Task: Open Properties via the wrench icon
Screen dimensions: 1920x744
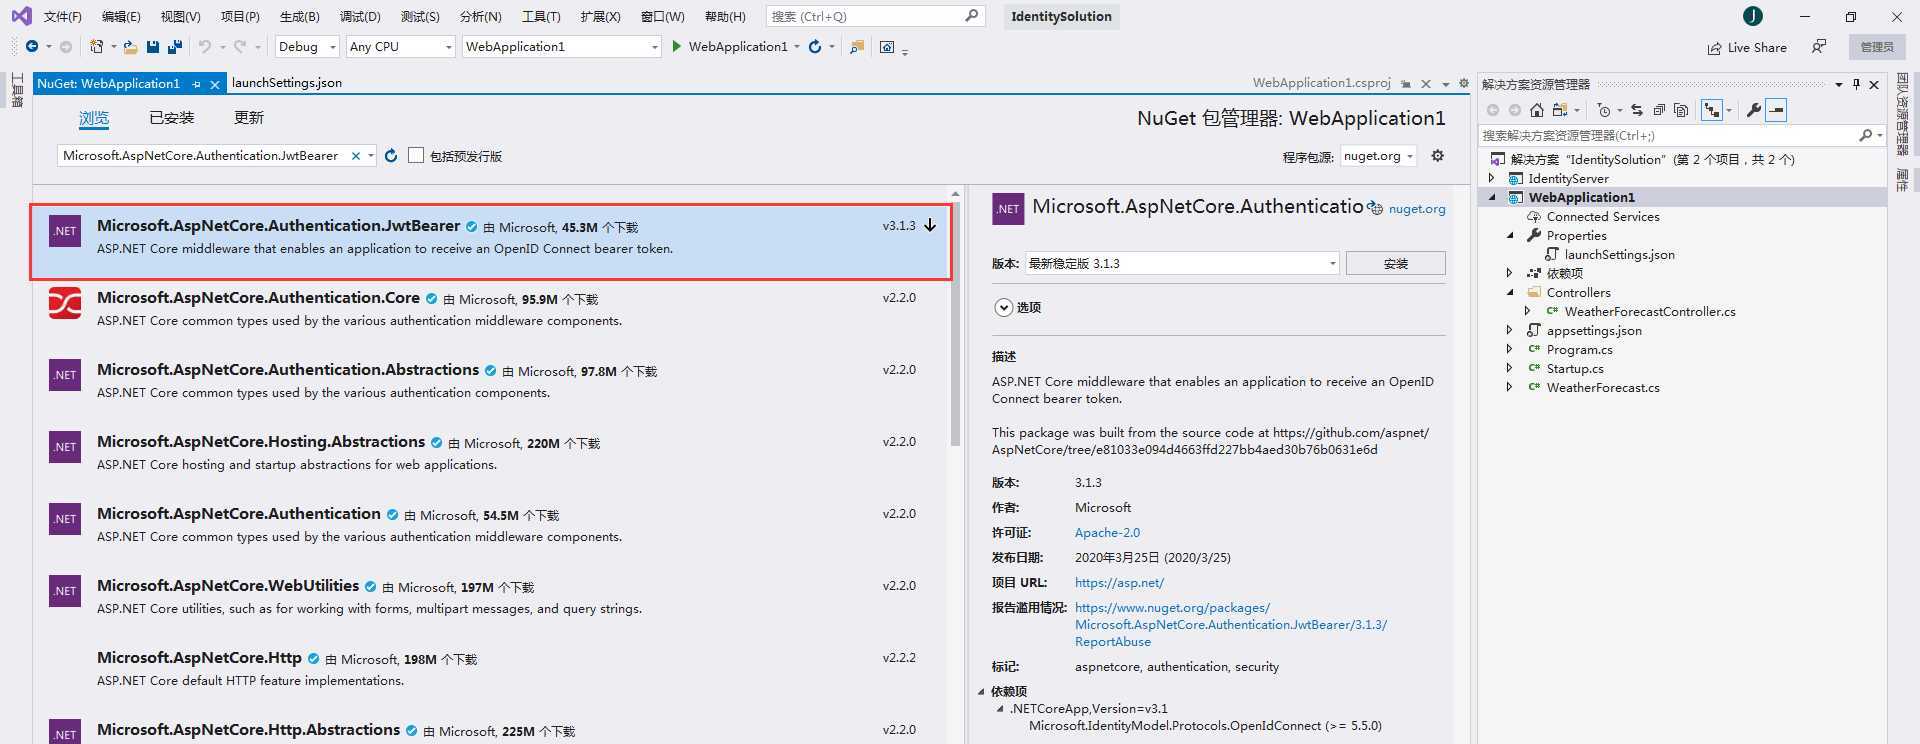Action: 1753,110
